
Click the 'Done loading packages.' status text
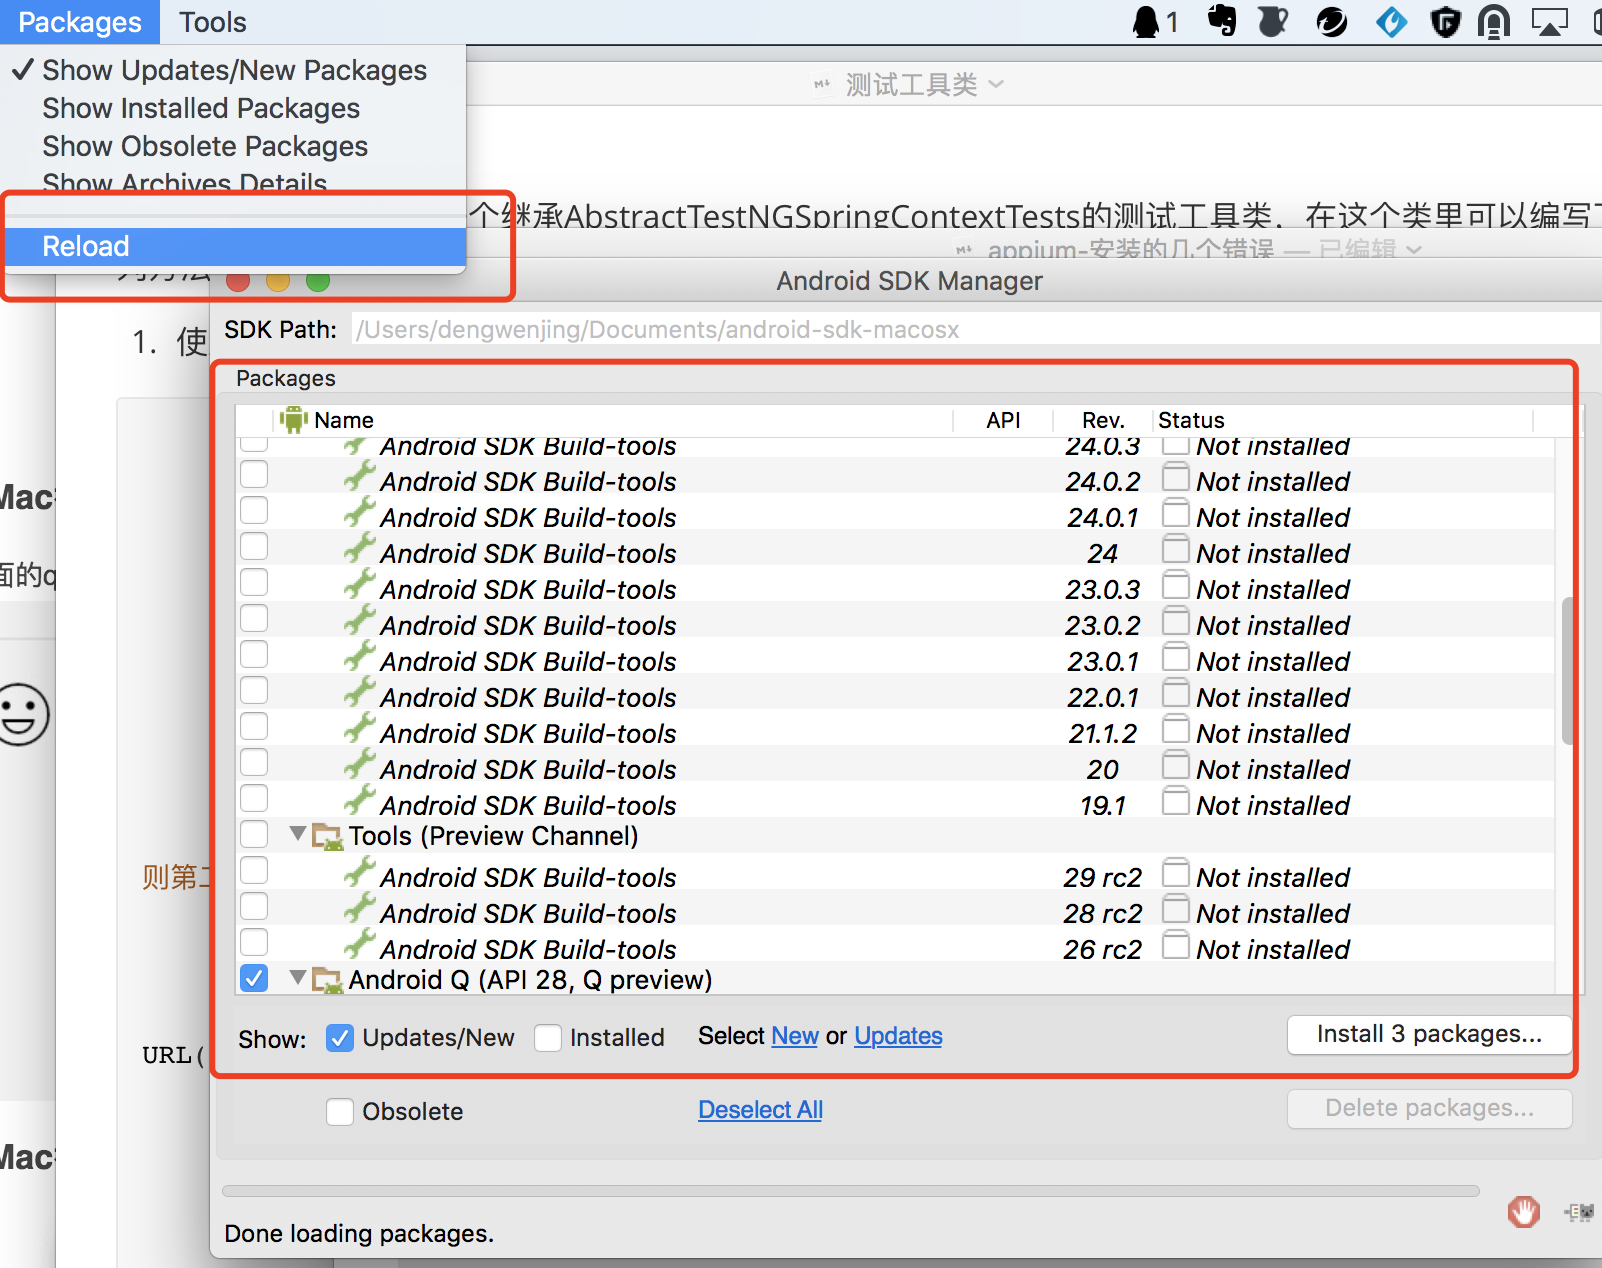click(x=359, y=1234)
